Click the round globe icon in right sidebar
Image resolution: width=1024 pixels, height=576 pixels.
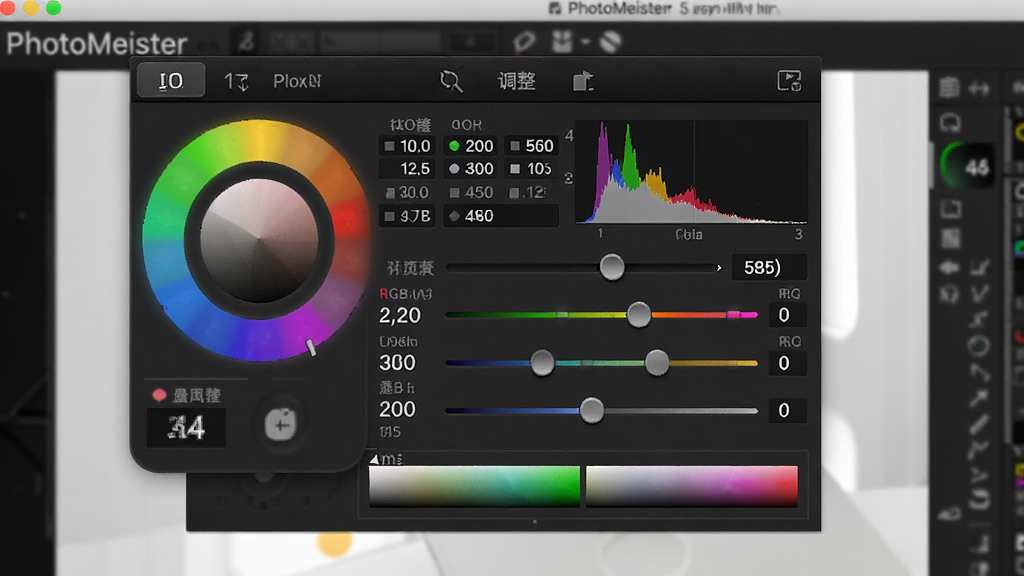pos(978,345)
